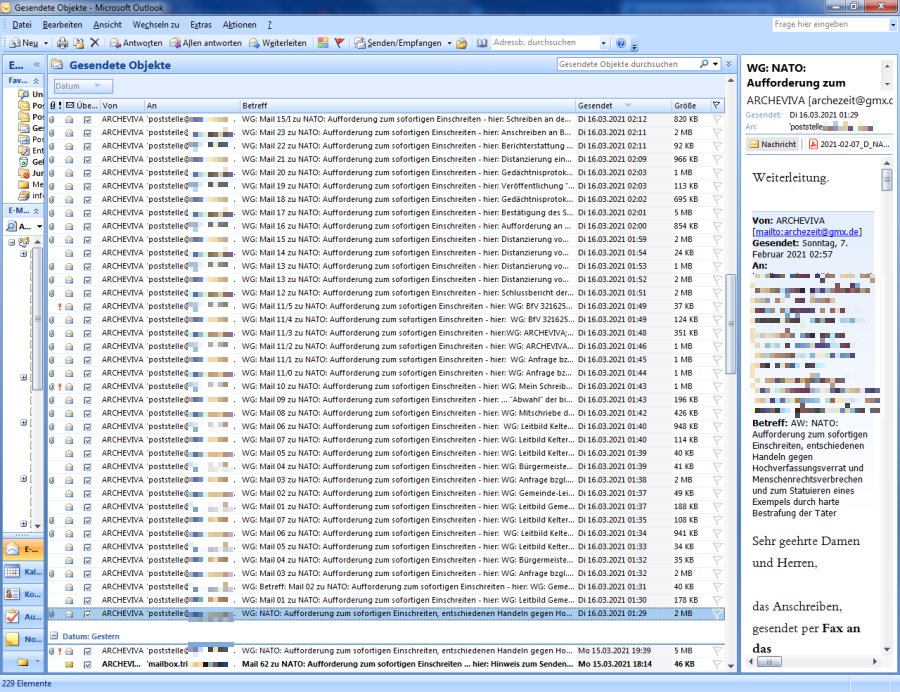Open the Wechseln zu menu
This screenshot has height=692, width=900.
point(156,25)
